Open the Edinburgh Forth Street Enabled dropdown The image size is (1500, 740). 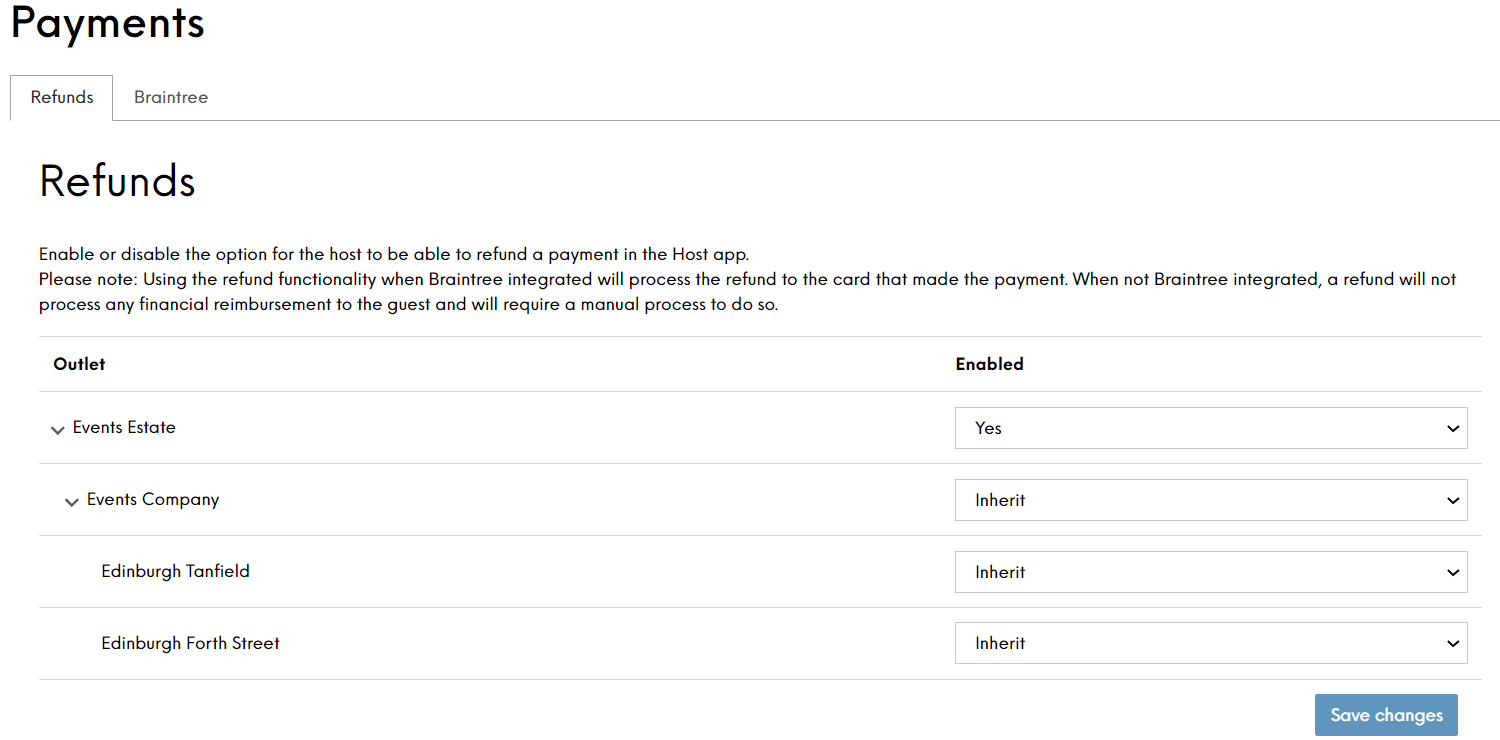(1211, 643)
